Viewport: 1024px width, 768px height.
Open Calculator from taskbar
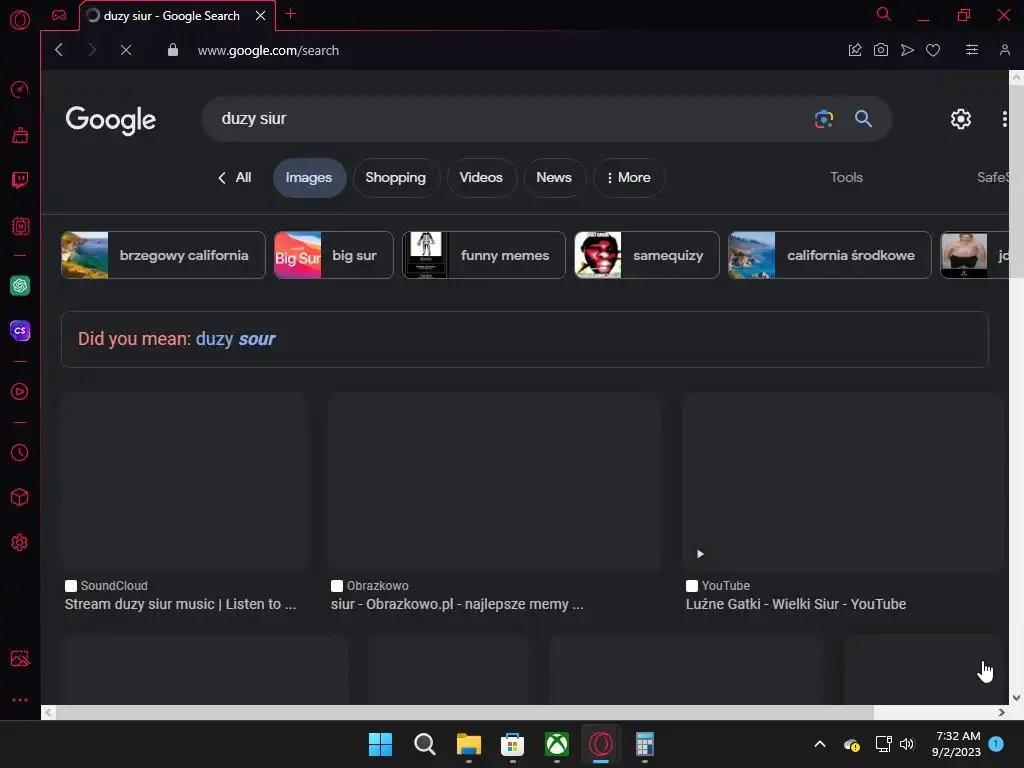(x=645, y=744)
